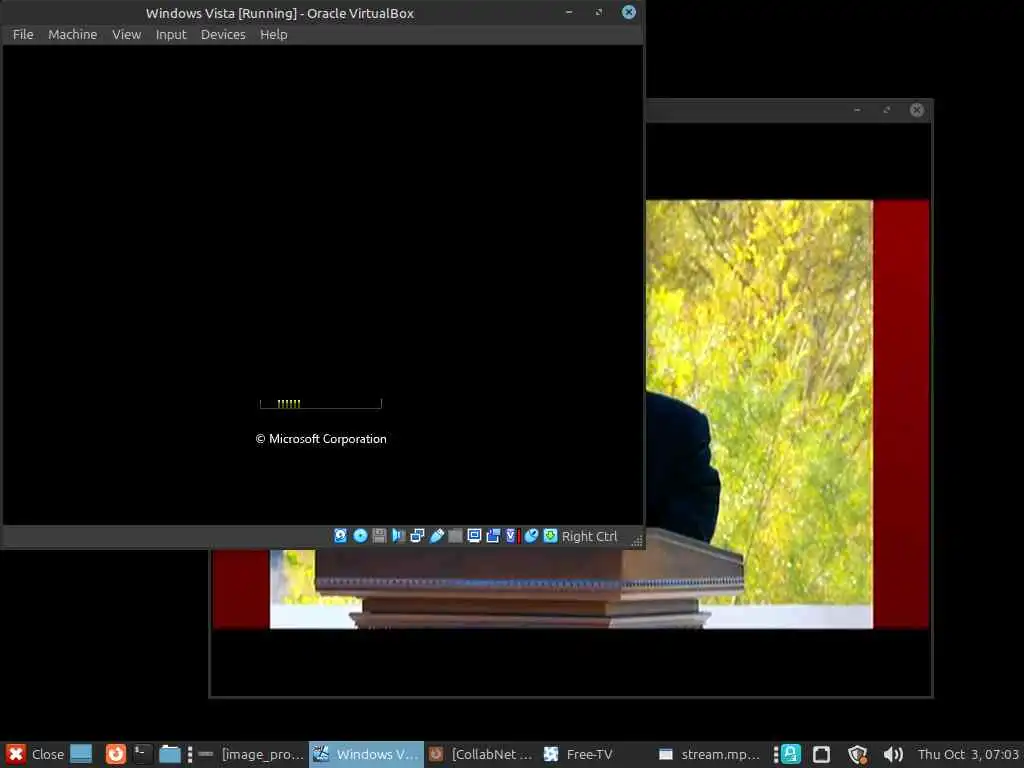Click the gray shared folders status icon
Image resolution: width=1024 pixels, height=768 pixels.
click(455, 536)
